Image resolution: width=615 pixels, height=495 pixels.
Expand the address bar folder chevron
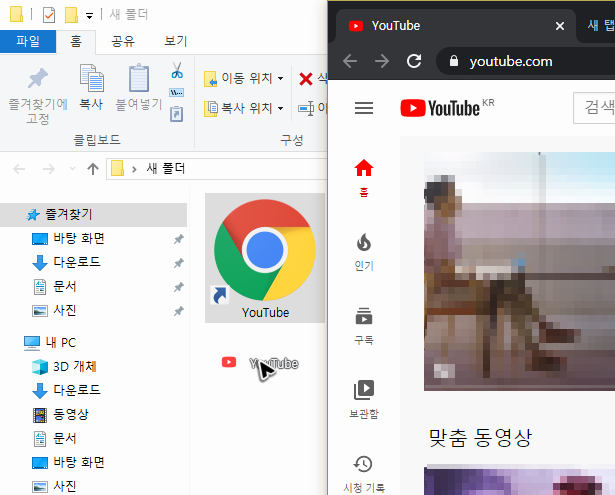134,169
